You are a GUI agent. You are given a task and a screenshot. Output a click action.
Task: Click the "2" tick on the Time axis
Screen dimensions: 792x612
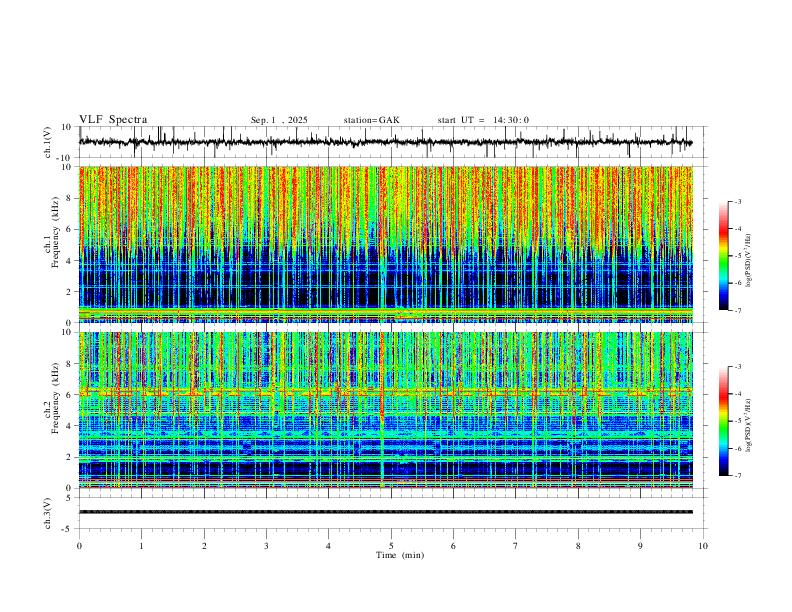[204, 546]
